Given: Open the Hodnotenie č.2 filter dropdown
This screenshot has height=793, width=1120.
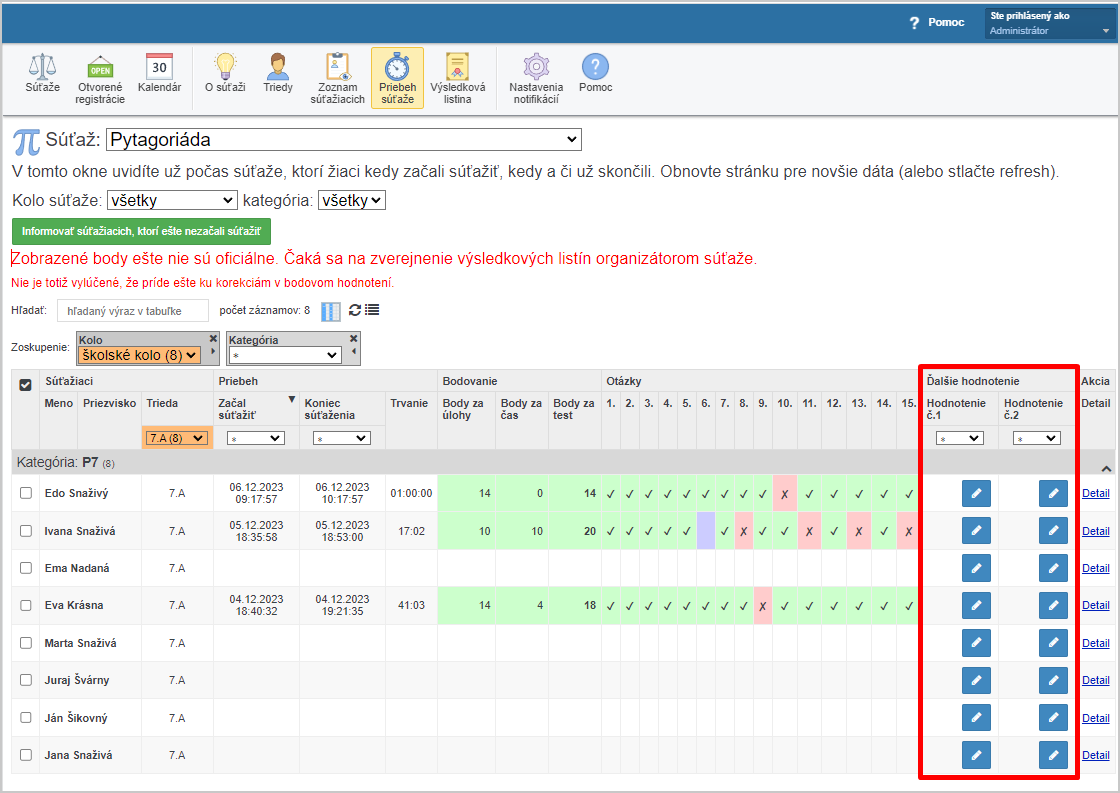Looking at the screenshot, I should [x=1036, y=439].
